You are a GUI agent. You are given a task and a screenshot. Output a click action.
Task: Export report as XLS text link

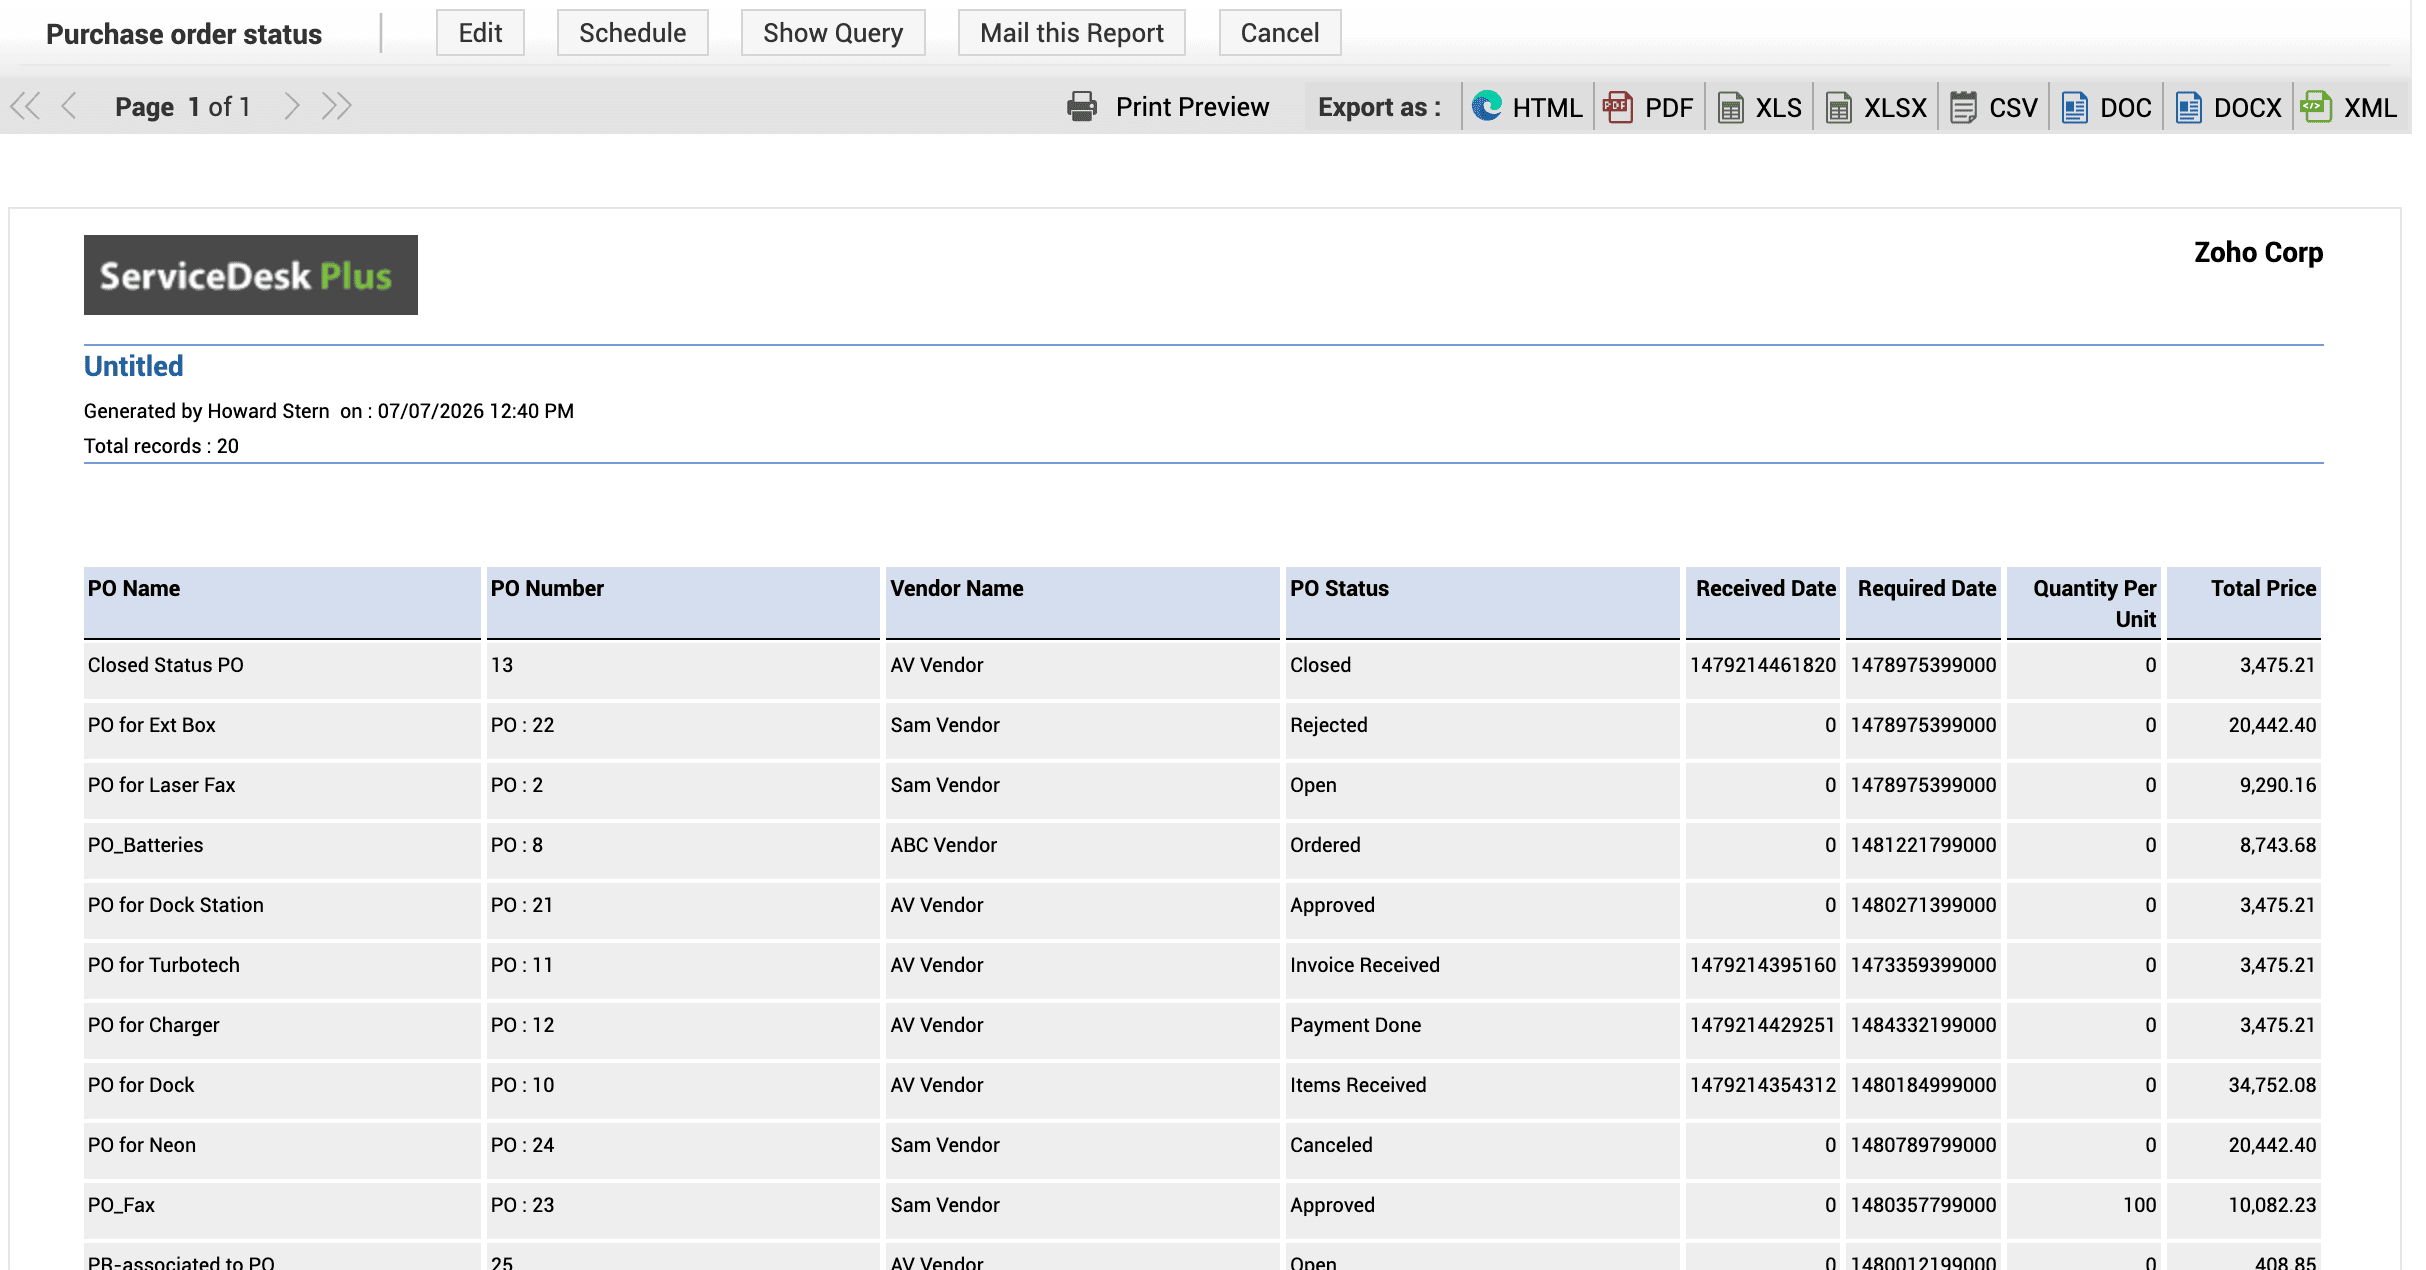1778,108
